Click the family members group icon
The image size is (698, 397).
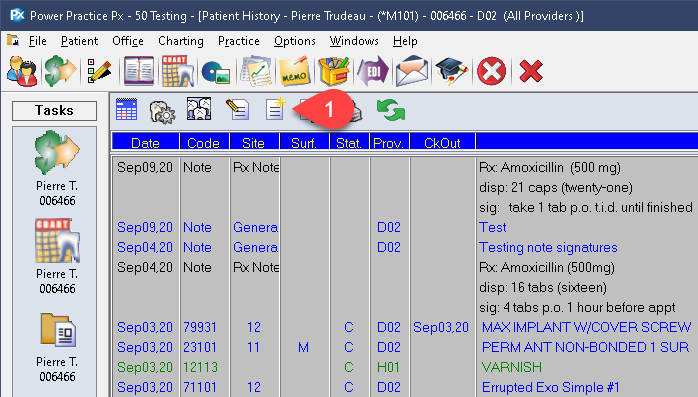pos(199,109)
